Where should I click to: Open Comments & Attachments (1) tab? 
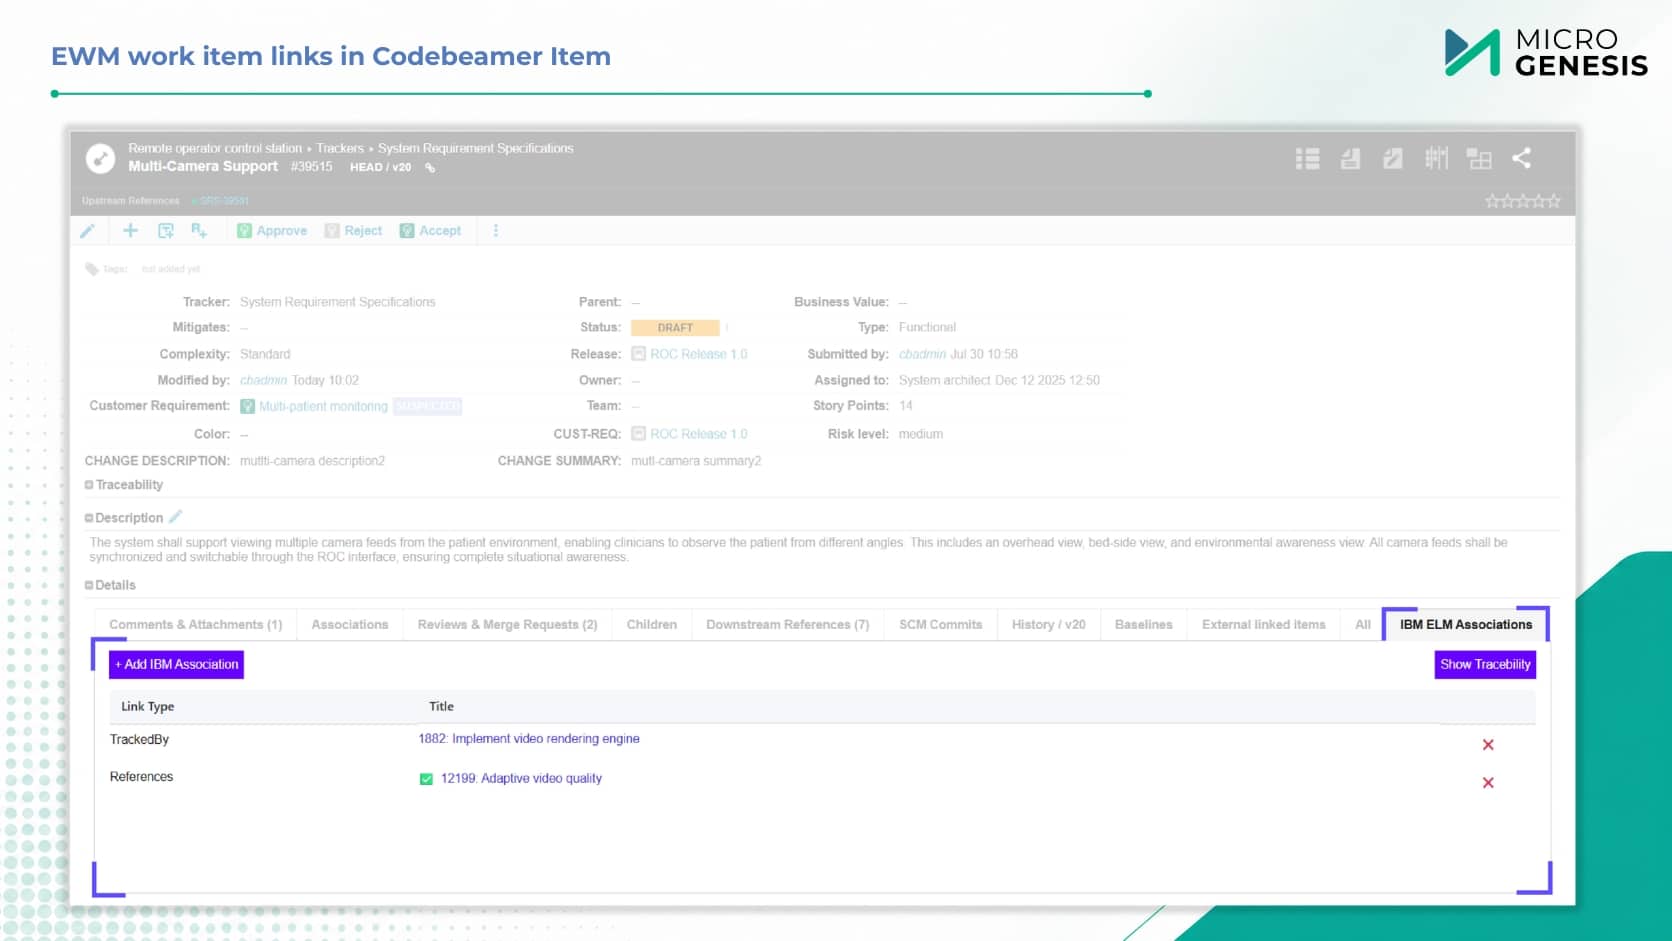click(x=196, y=625)
